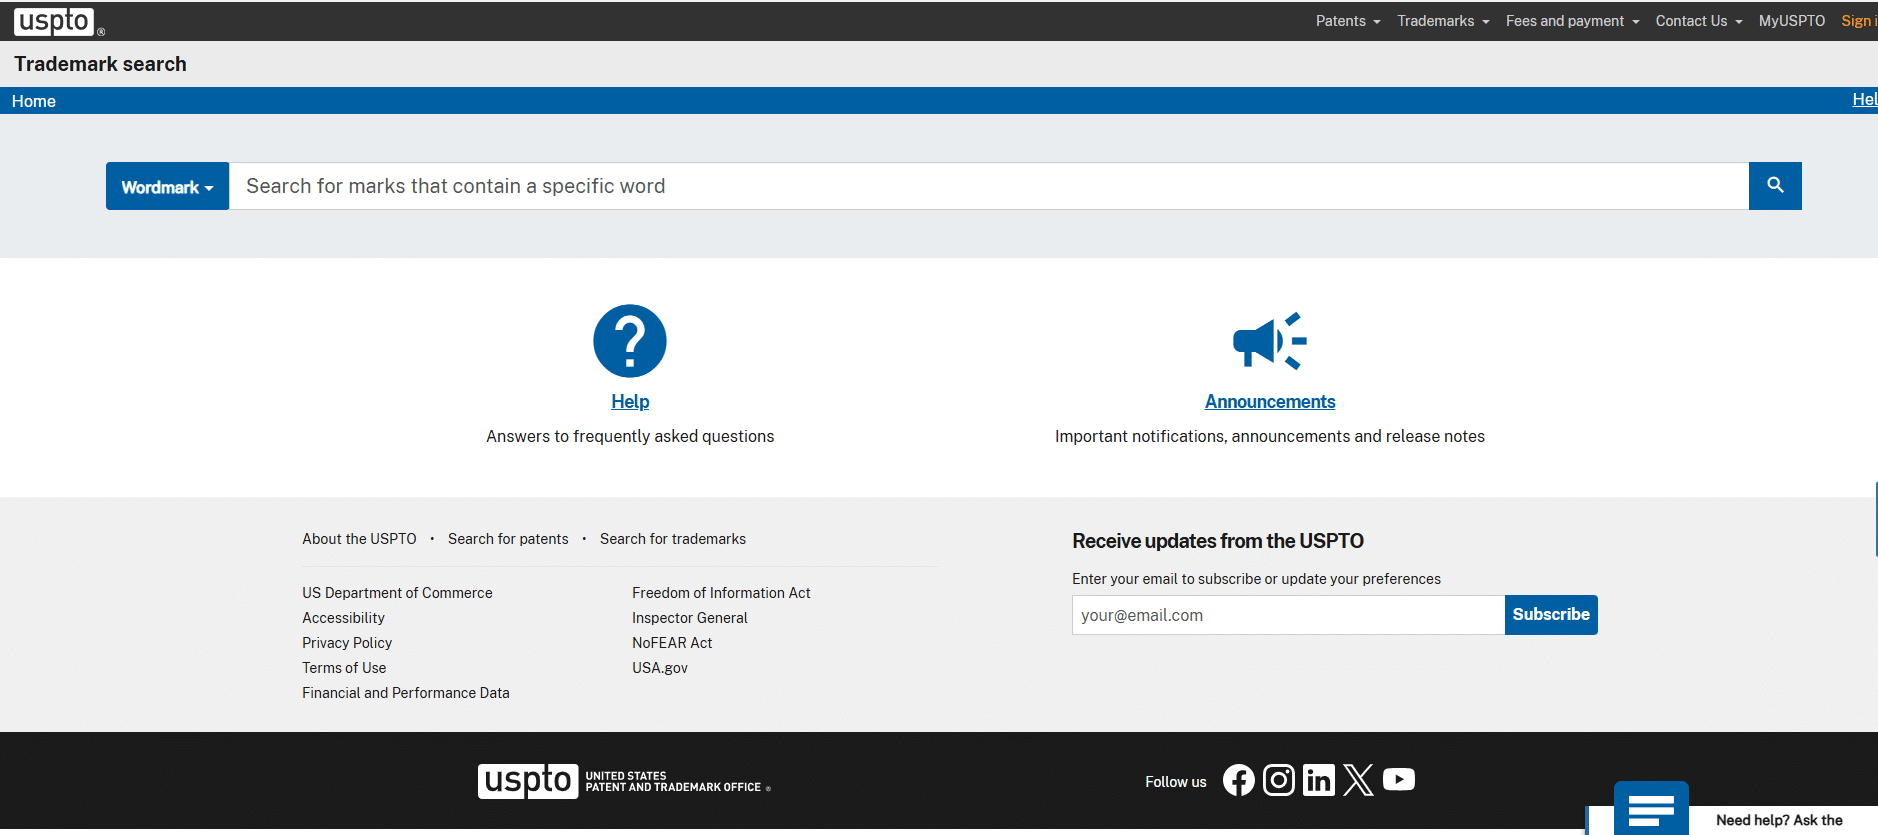The height and width of the screenshot is (835, 1878).
Task: Expand the Fees and payment menu
Action: point(1572,21)
